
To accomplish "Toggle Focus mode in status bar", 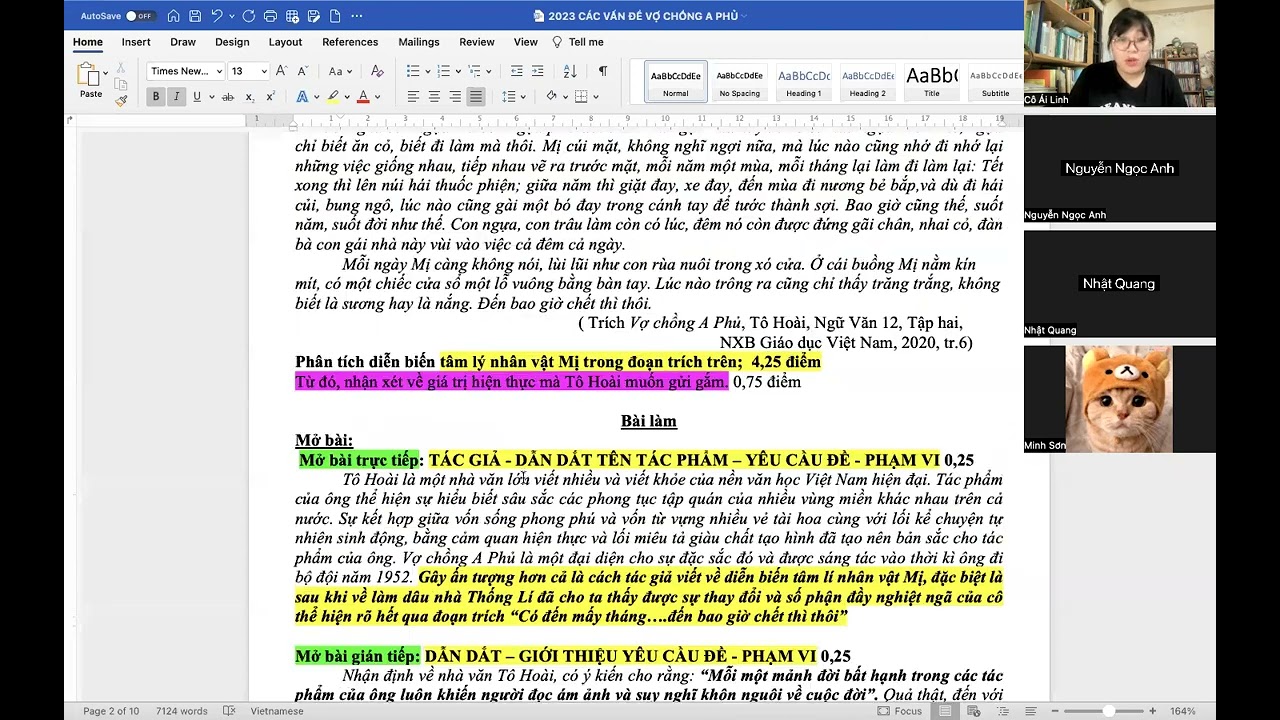I will [900, 711].
